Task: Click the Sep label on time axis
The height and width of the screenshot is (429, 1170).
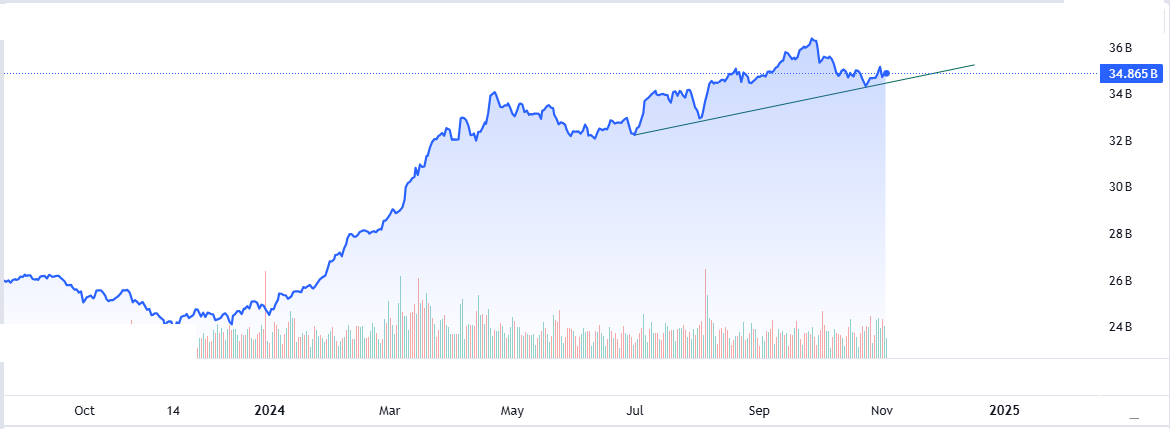Action: (x=759, y=411)
